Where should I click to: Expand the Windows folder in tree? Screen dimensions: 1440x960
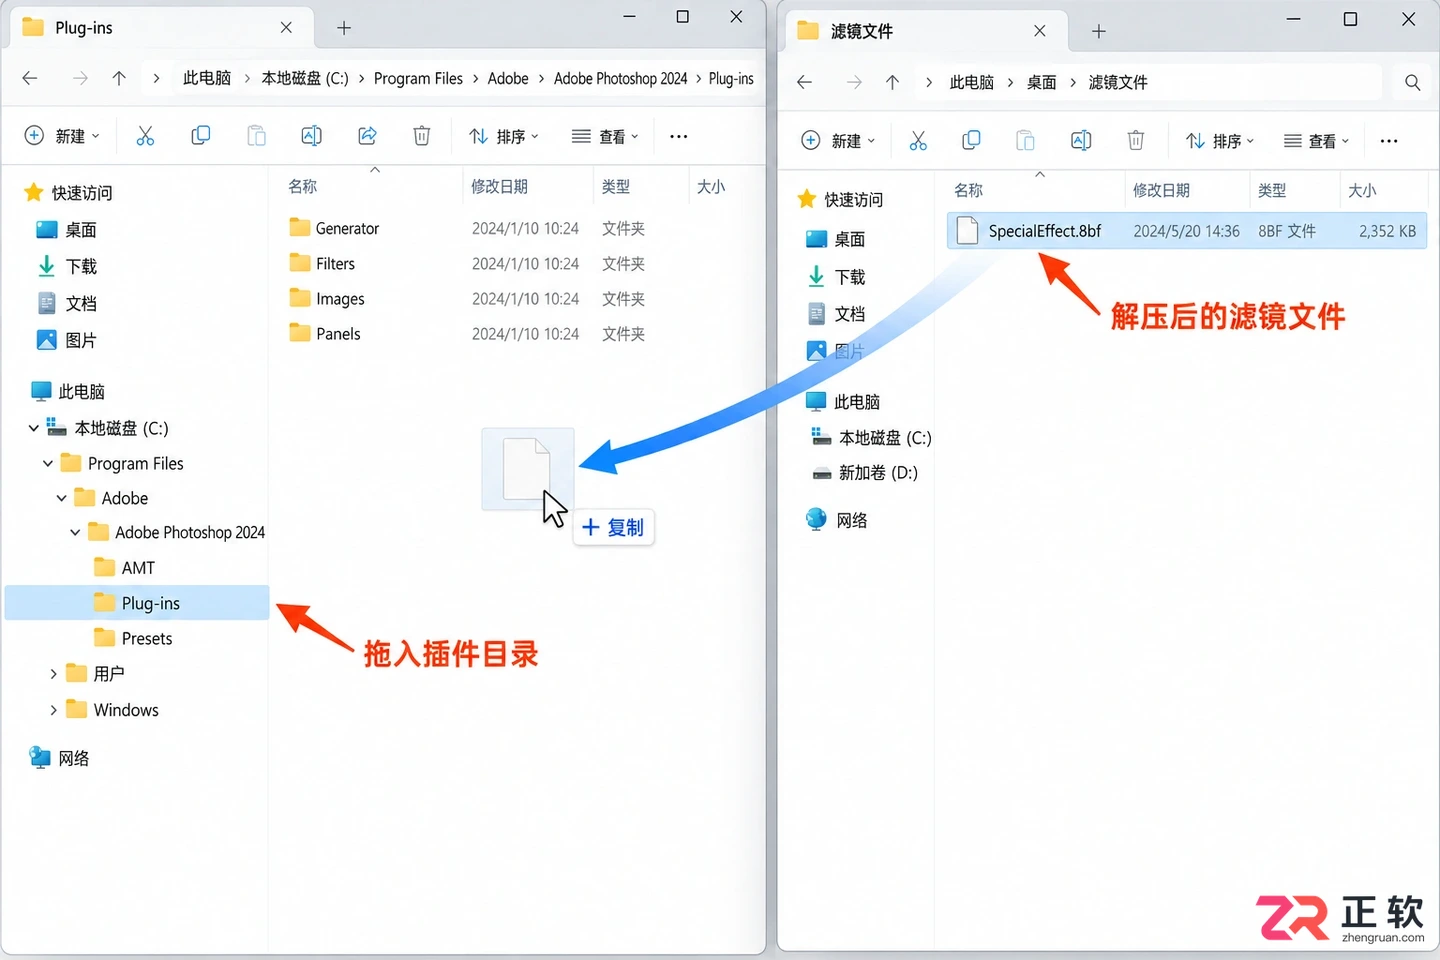[x=53, y=710]
